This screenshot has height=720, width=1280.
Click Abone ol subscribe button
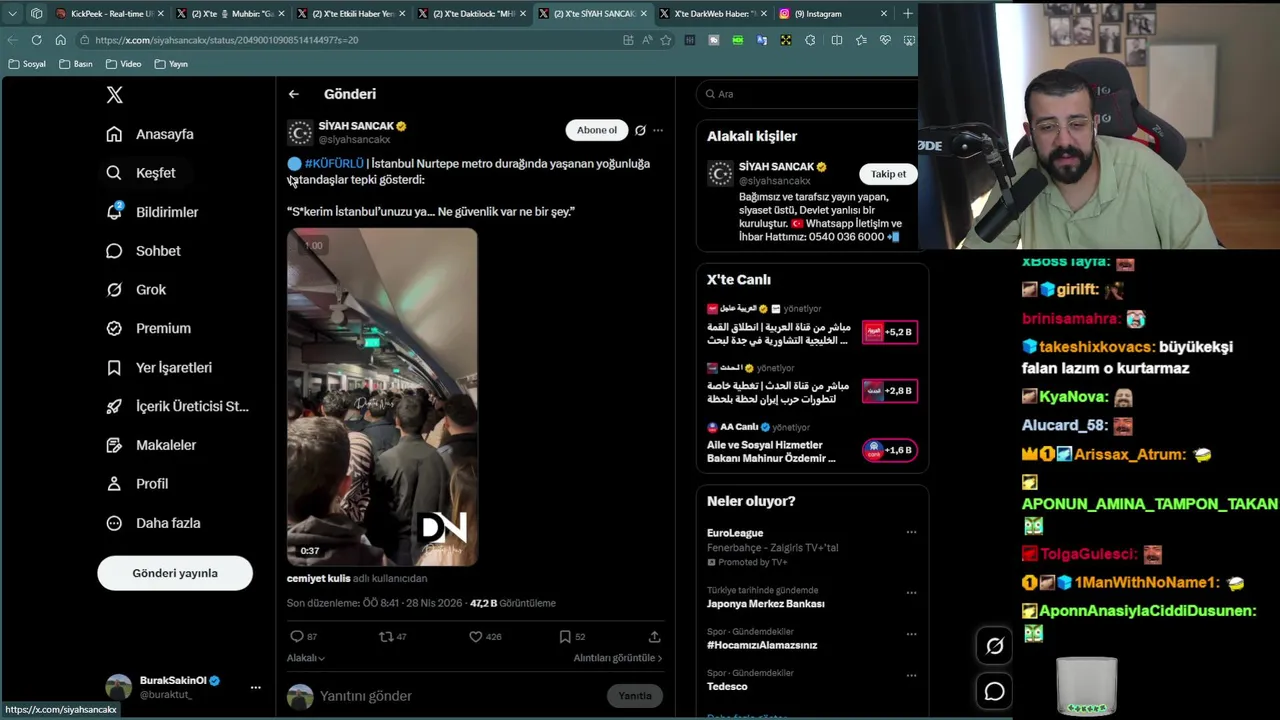[x=597, y=130]
